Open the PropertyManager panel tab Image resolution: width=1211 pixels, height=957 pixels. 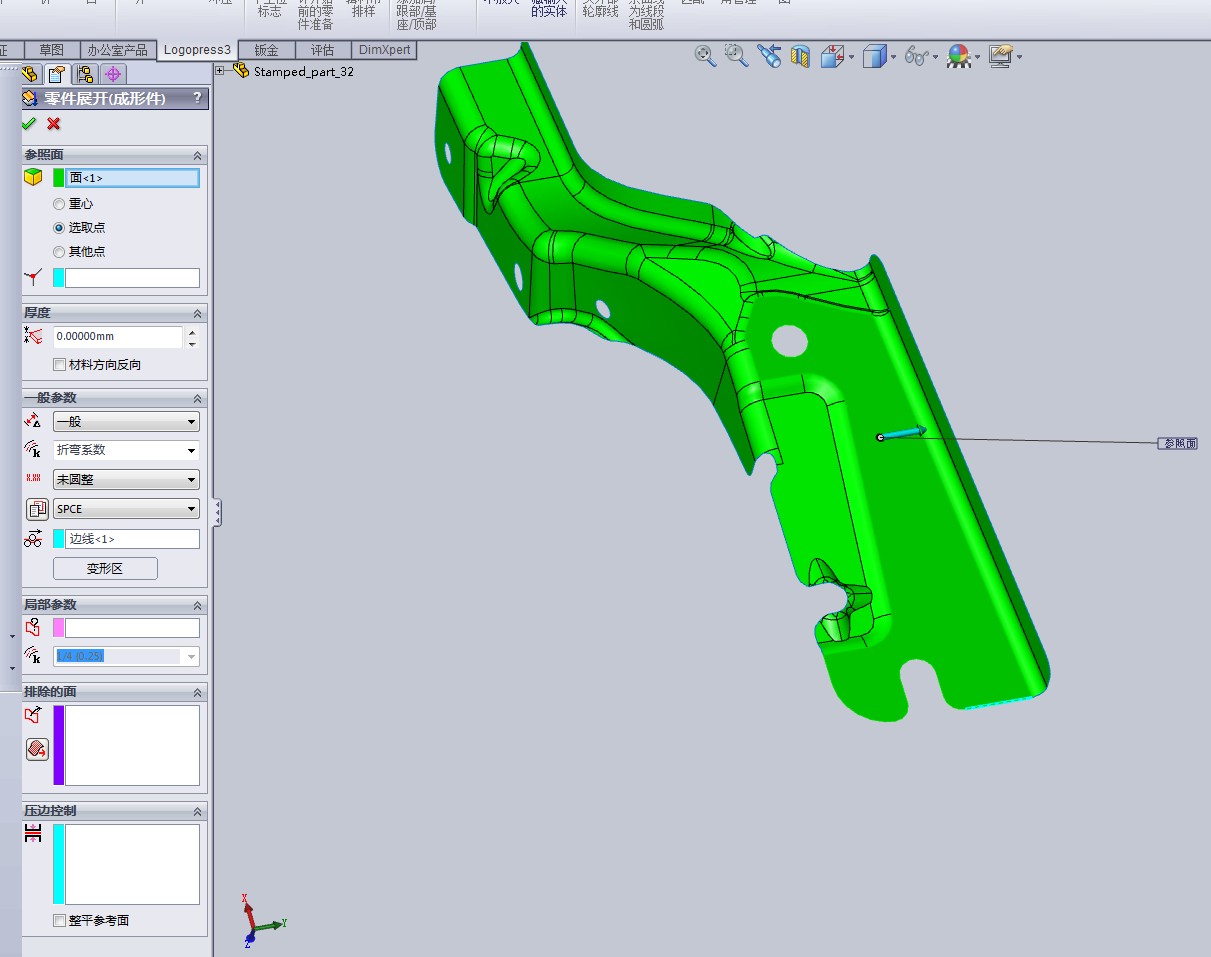(x=57, y=74)
